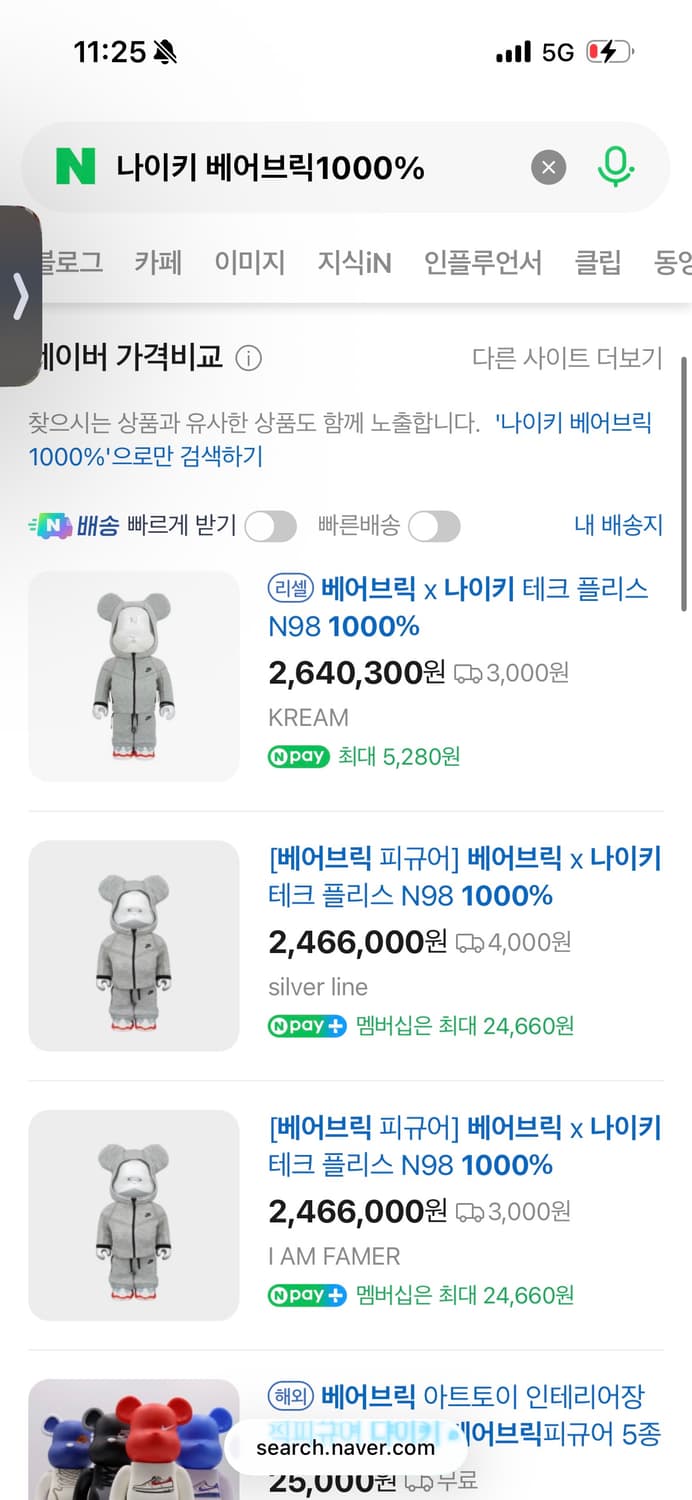The image size is (692, 1500).
Task: Tap 내 배송지 to set delivery address
Action: [x=617, y=525]
